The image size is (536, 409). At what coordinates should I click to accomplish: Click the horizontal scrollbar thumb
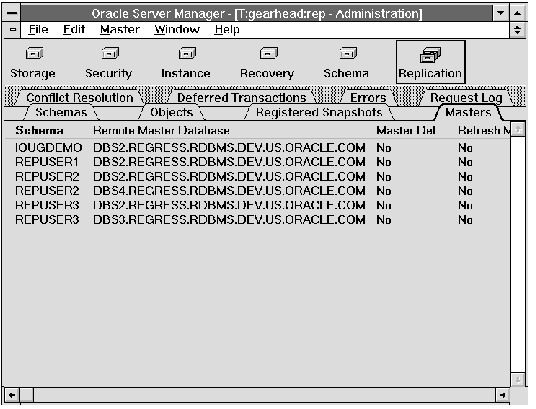(x=27, y=395)
